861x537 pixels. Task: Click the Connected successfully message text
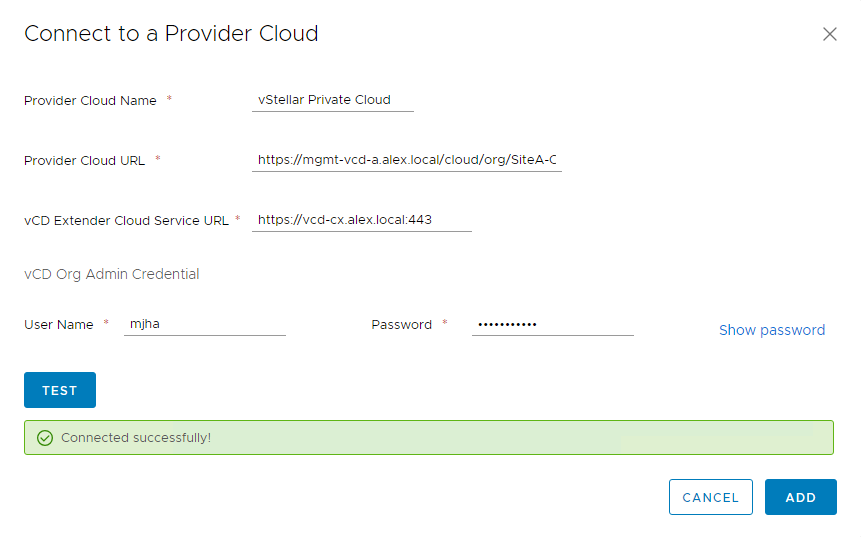(x=136, y=438)
